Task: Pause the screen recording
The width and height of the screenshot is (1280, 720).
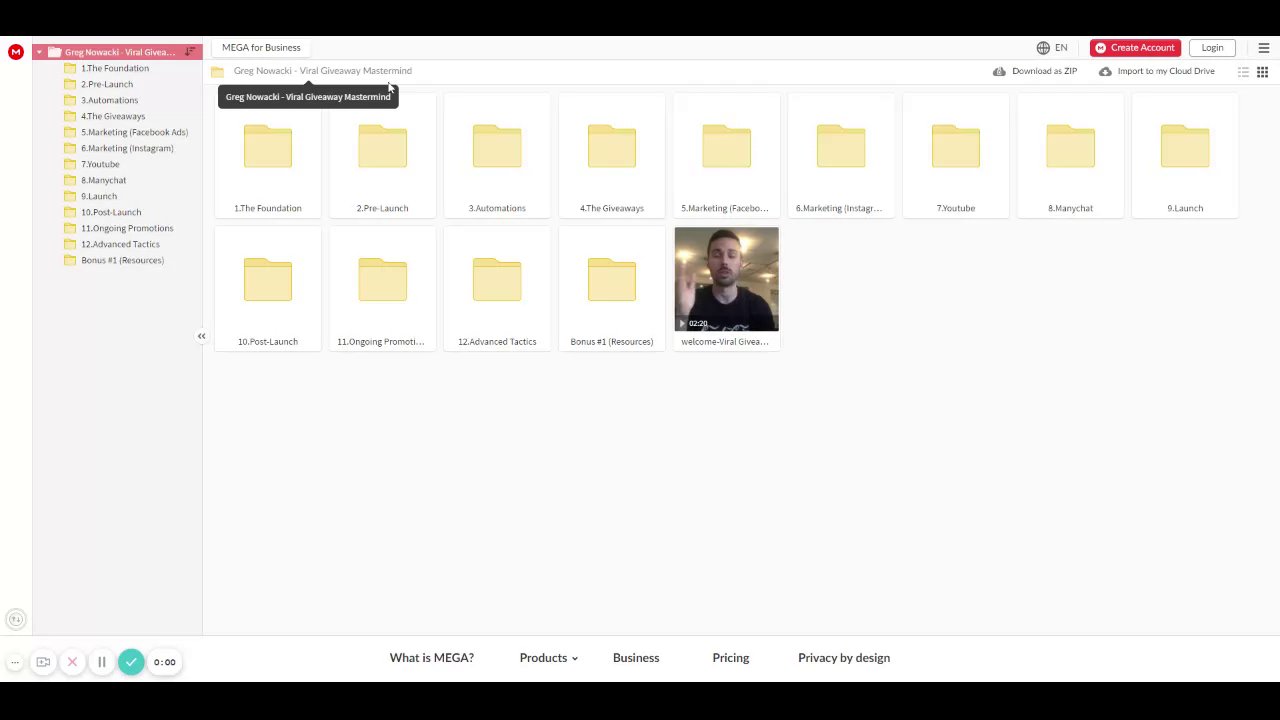Action: point(101,662)
